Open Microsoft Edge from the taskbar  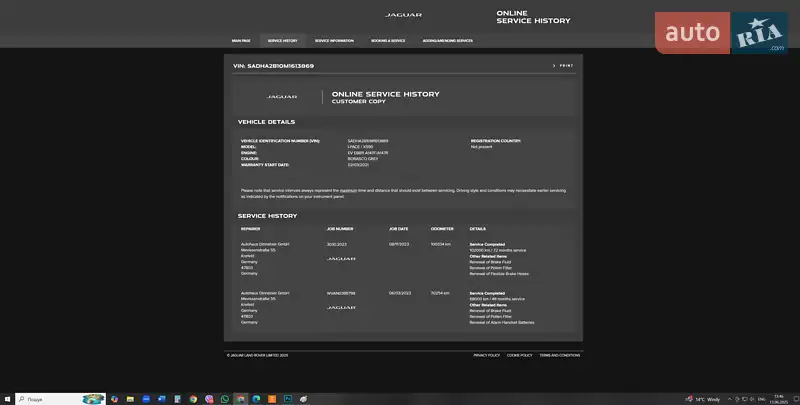click(x=256, y=399)
